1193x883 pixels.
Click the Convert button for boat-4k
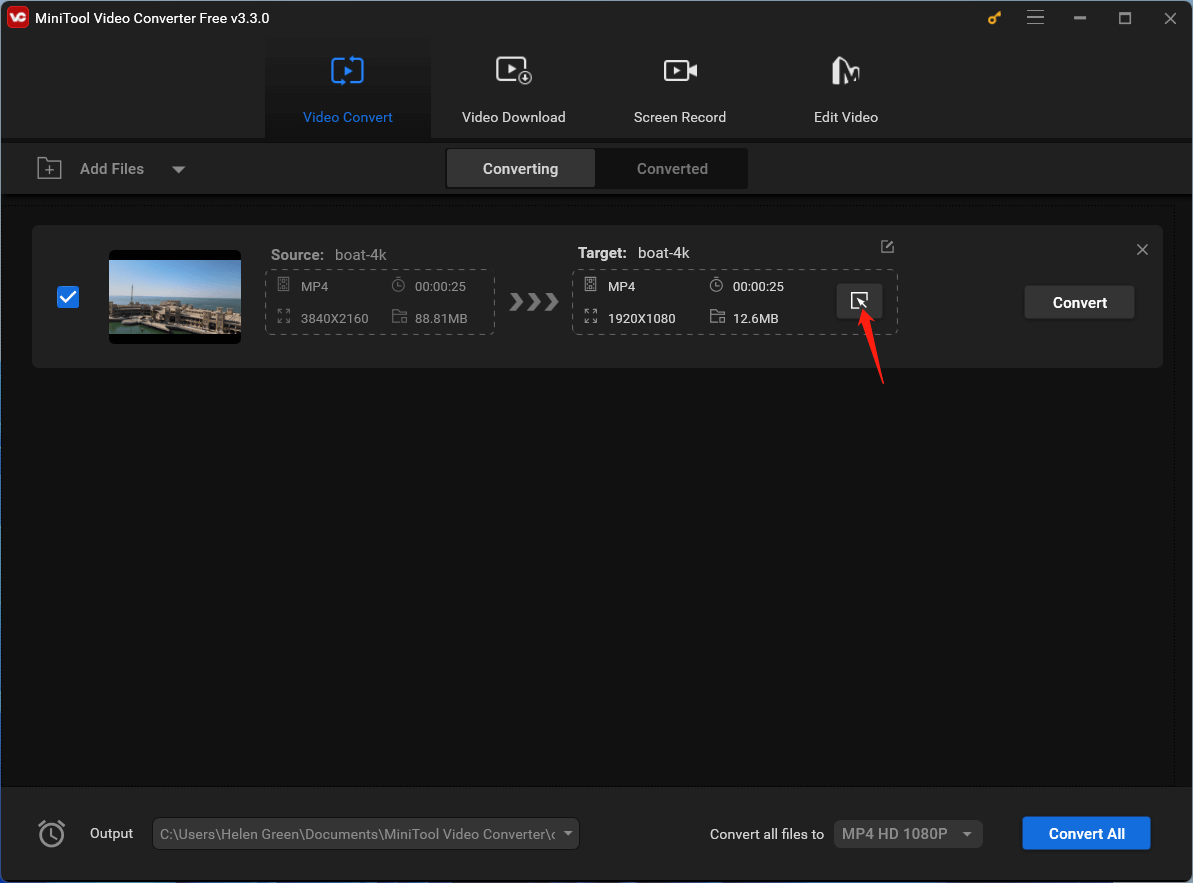click(1079, 303)
